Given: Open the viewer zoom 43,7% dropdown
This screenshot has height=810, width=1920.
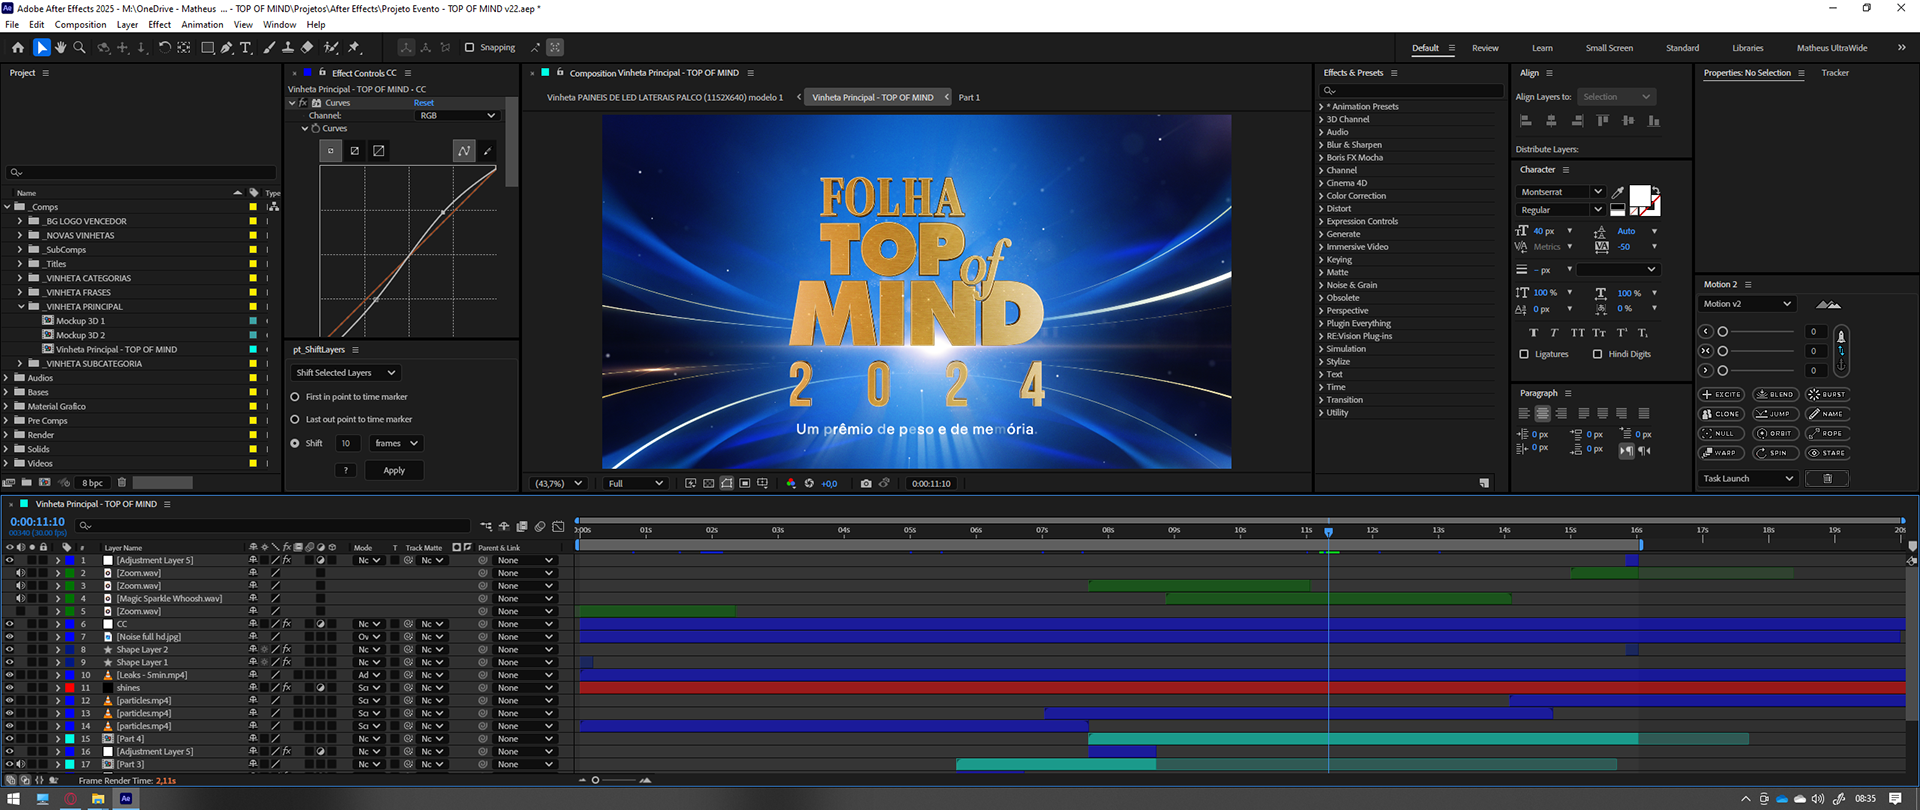Looking at the screenshot, I should (x=558, y=483).
